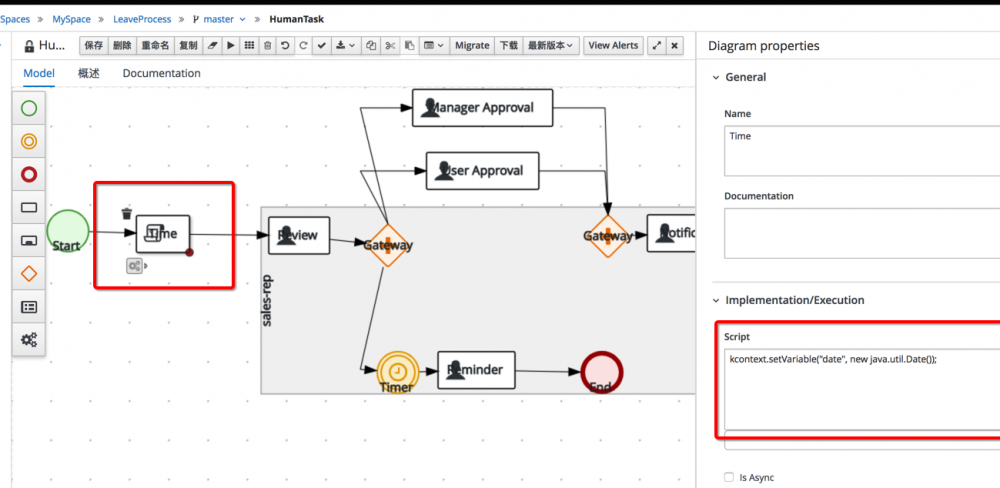
Task: Select the Timer event node
Action: click(397, 373)
